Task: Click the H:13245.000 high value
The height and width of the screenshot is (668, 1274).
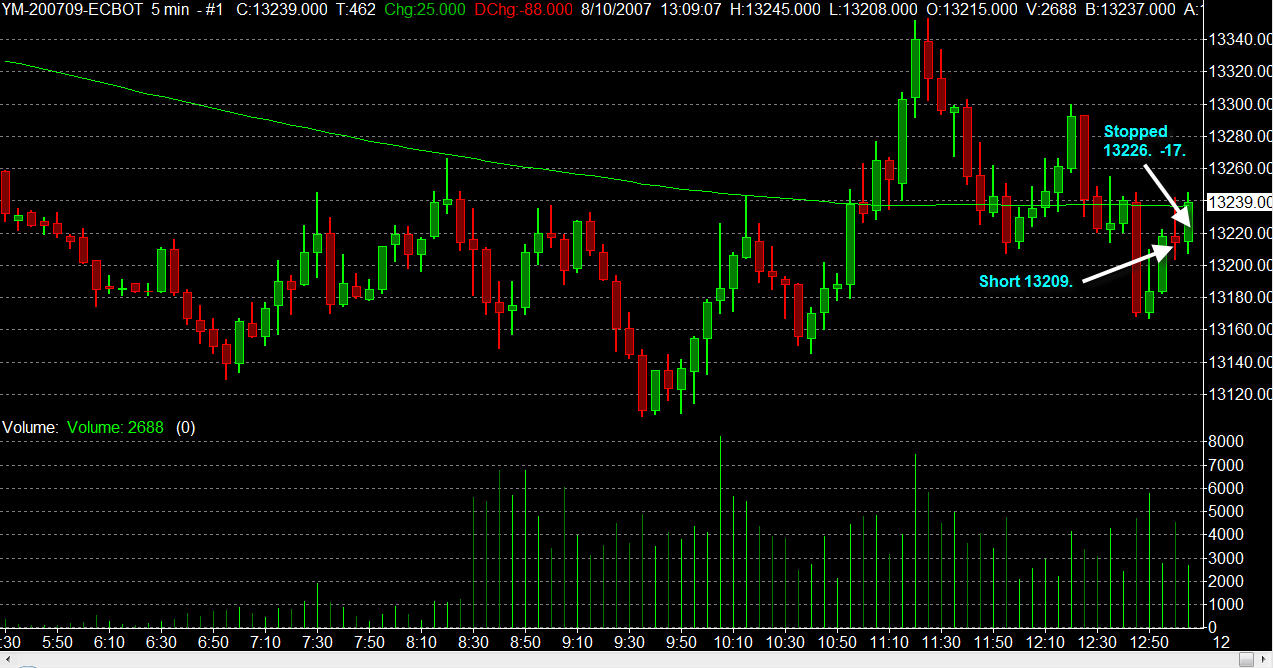Action: pyautogui.click(x=775, y=9)
